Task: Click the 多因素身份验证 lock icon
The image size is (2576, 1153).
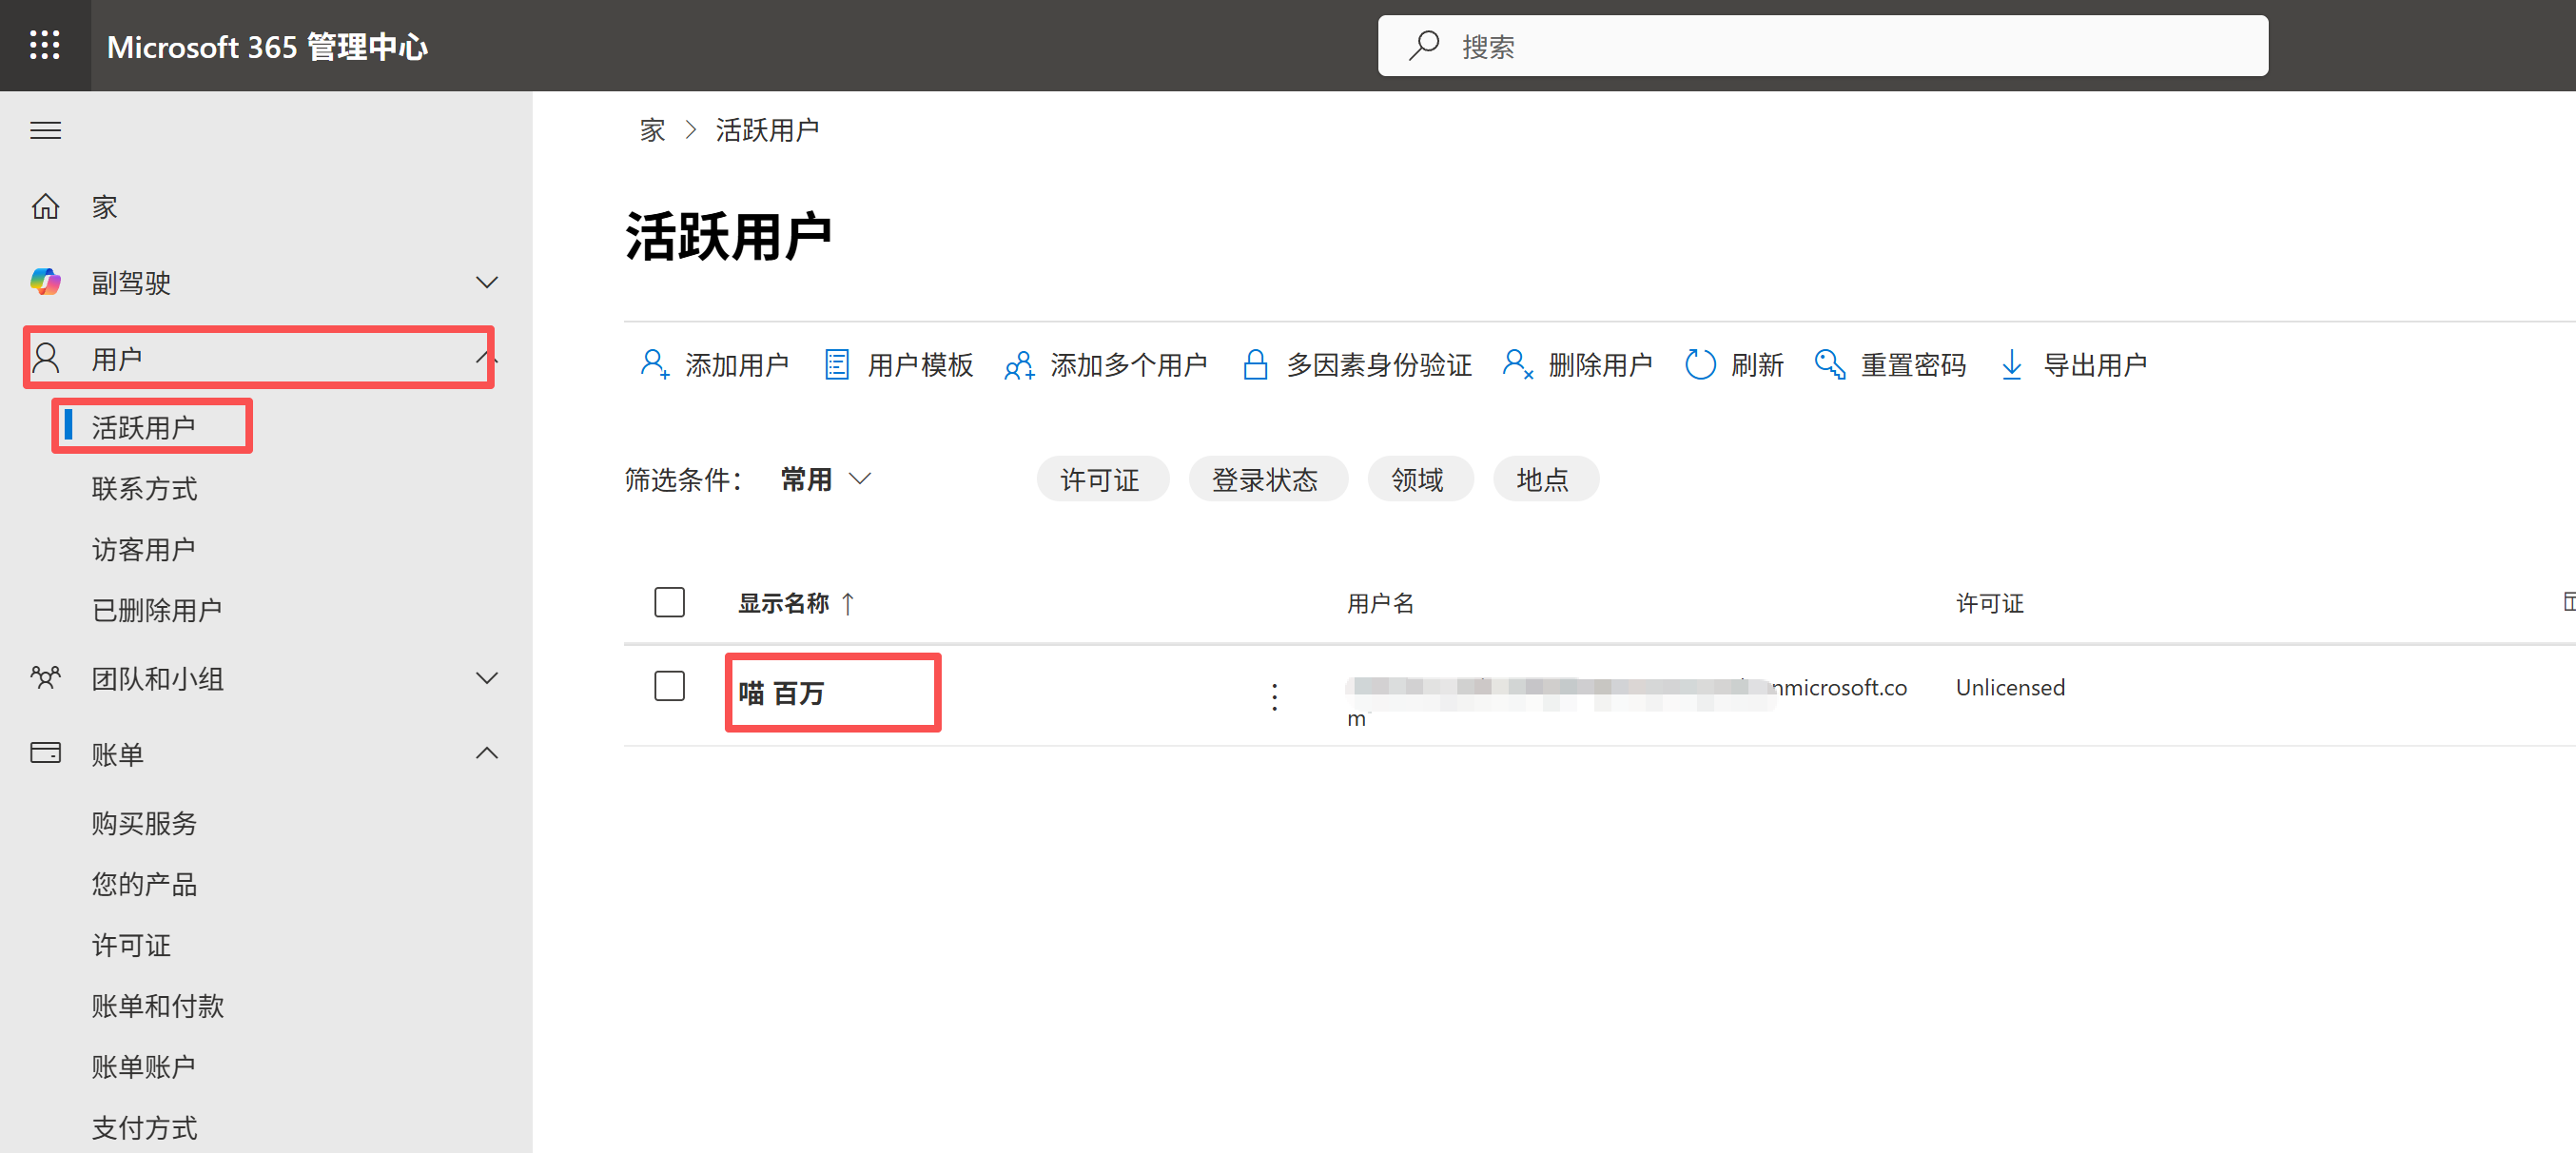Action: pyautogui.click(x=1255, y=365)
